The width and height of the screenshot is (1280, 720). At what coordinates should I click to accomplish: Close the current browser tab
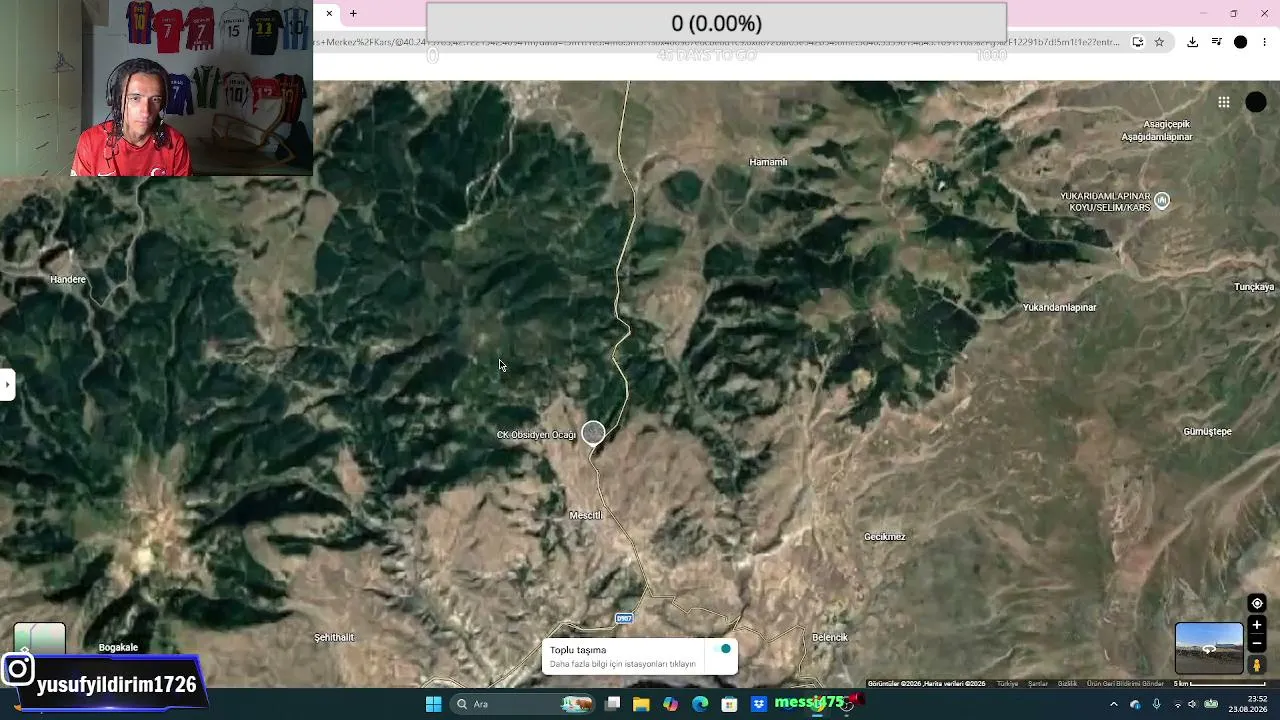coord(329,14)
